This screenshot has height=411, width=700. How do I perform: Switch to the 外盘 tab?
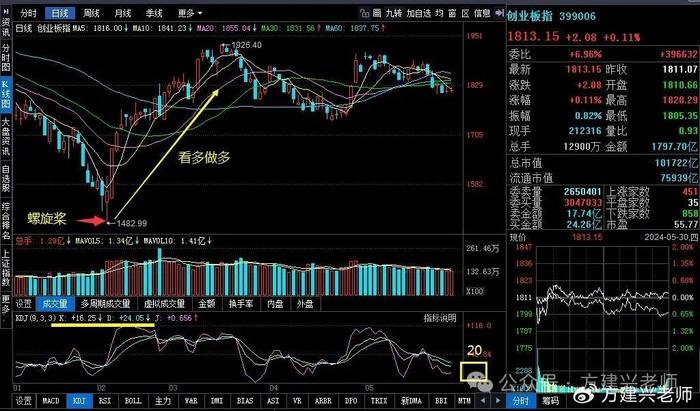305,304
